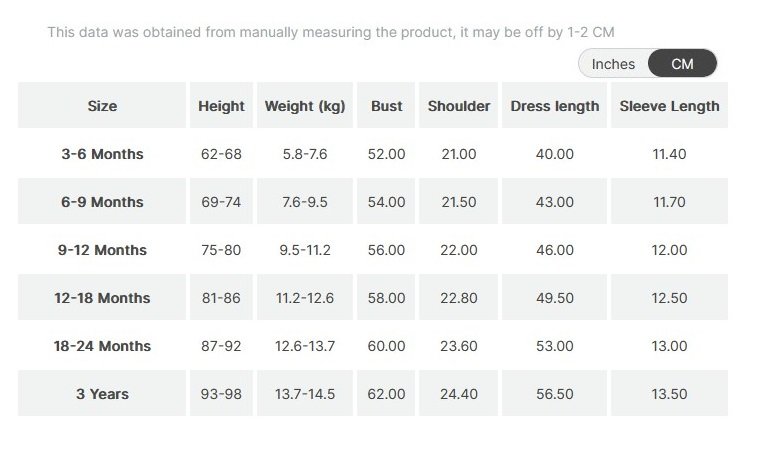Click weight range 7.6-9.5 cell
774x468 pixels.
tap(305, 202)
